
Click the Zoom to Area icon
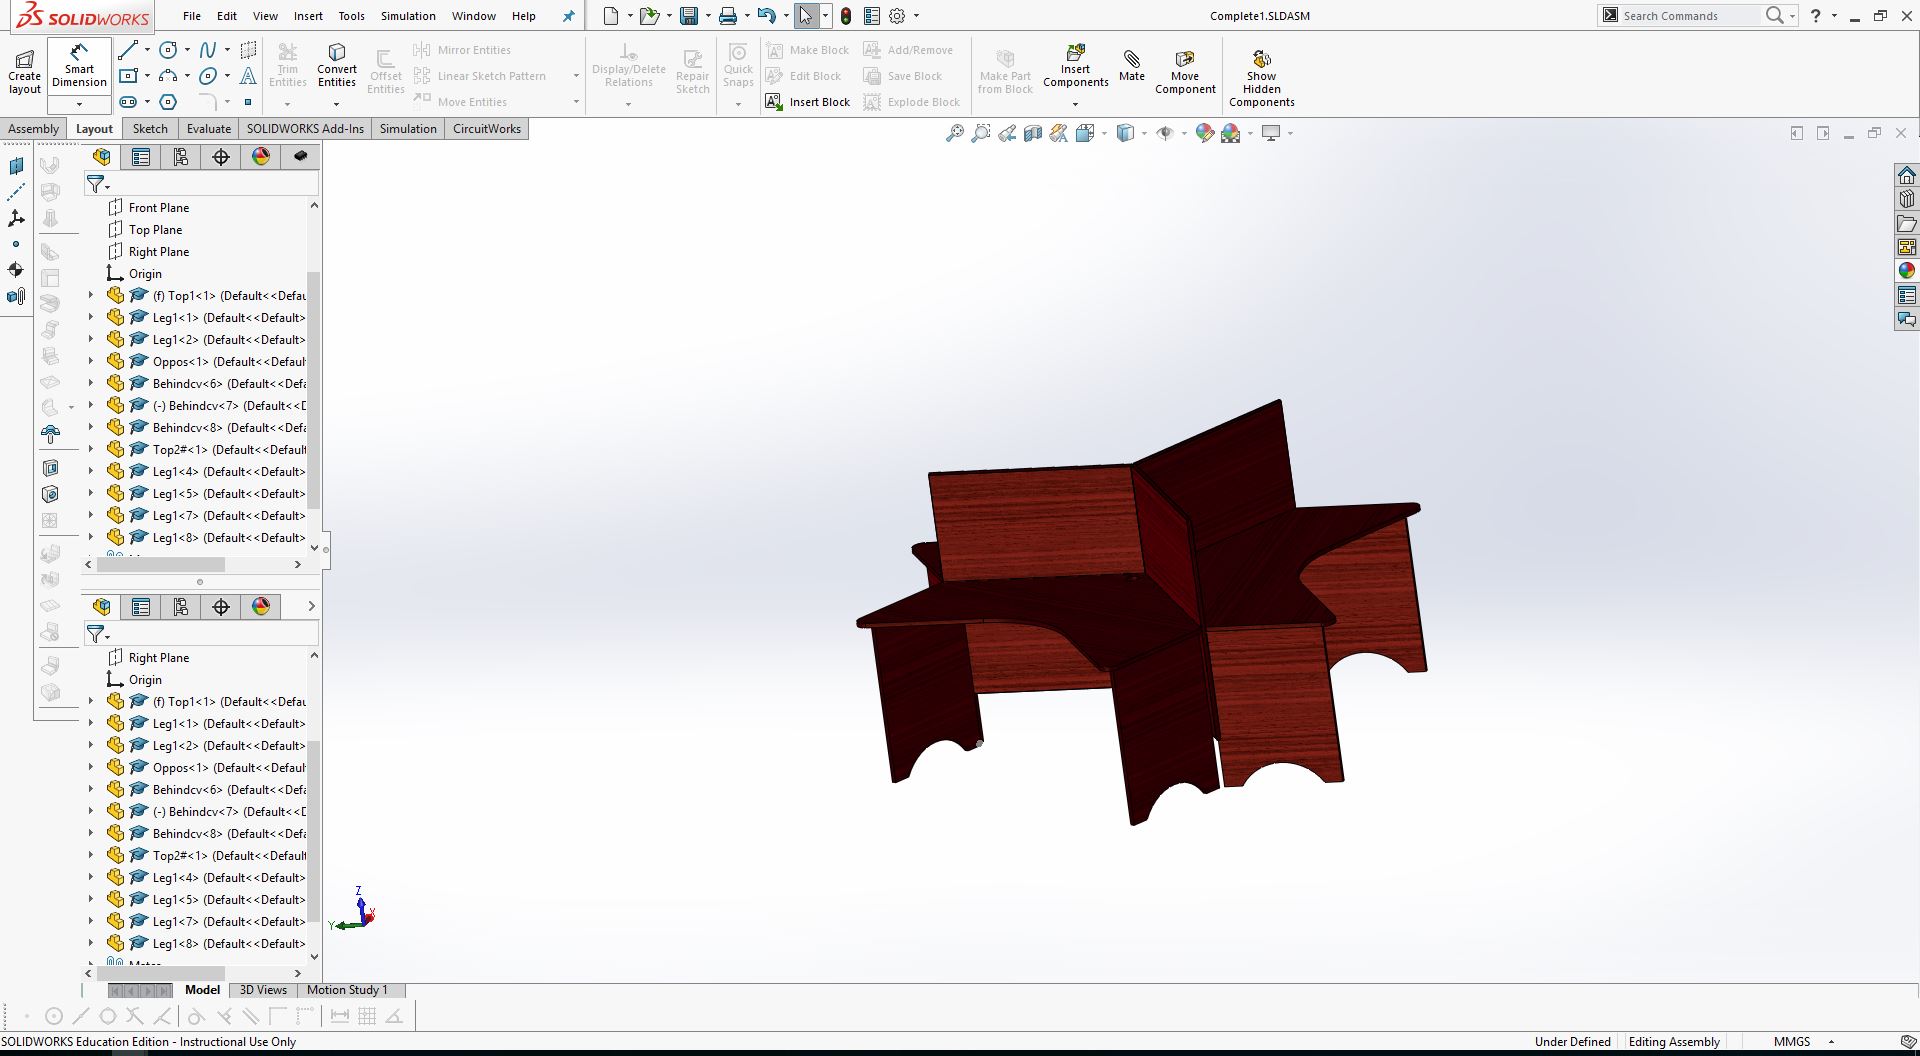pos(981,133)
